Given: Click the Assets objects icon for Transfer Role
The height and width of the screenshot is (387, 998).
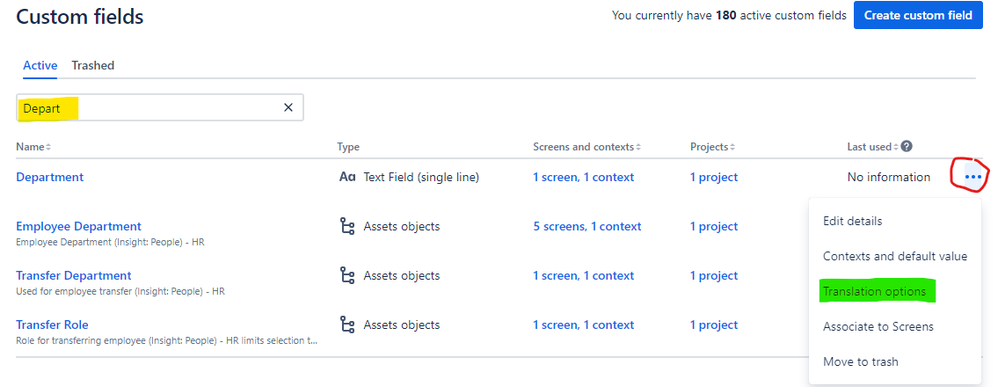Looking at the screenshot, I should (348, 325).
